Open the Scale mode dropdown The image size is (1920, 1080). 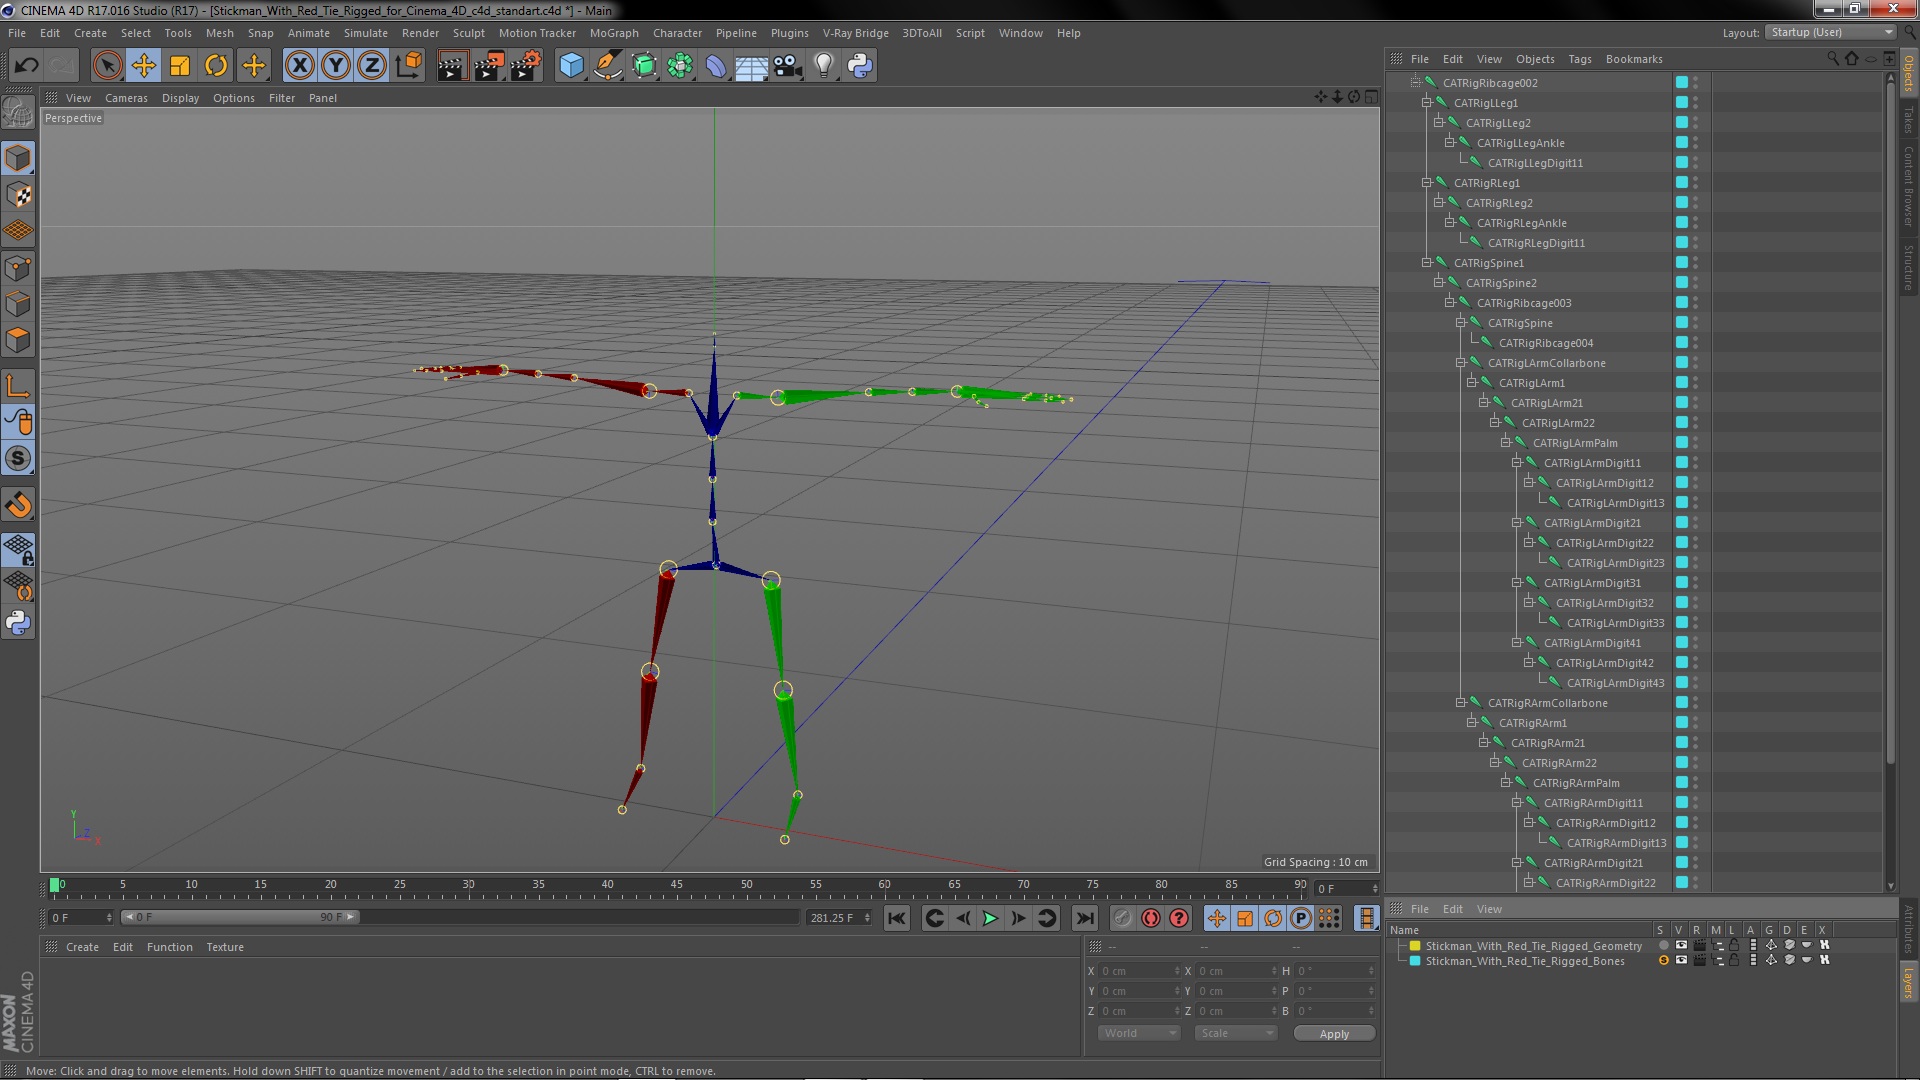[x=1236, y=1033]
